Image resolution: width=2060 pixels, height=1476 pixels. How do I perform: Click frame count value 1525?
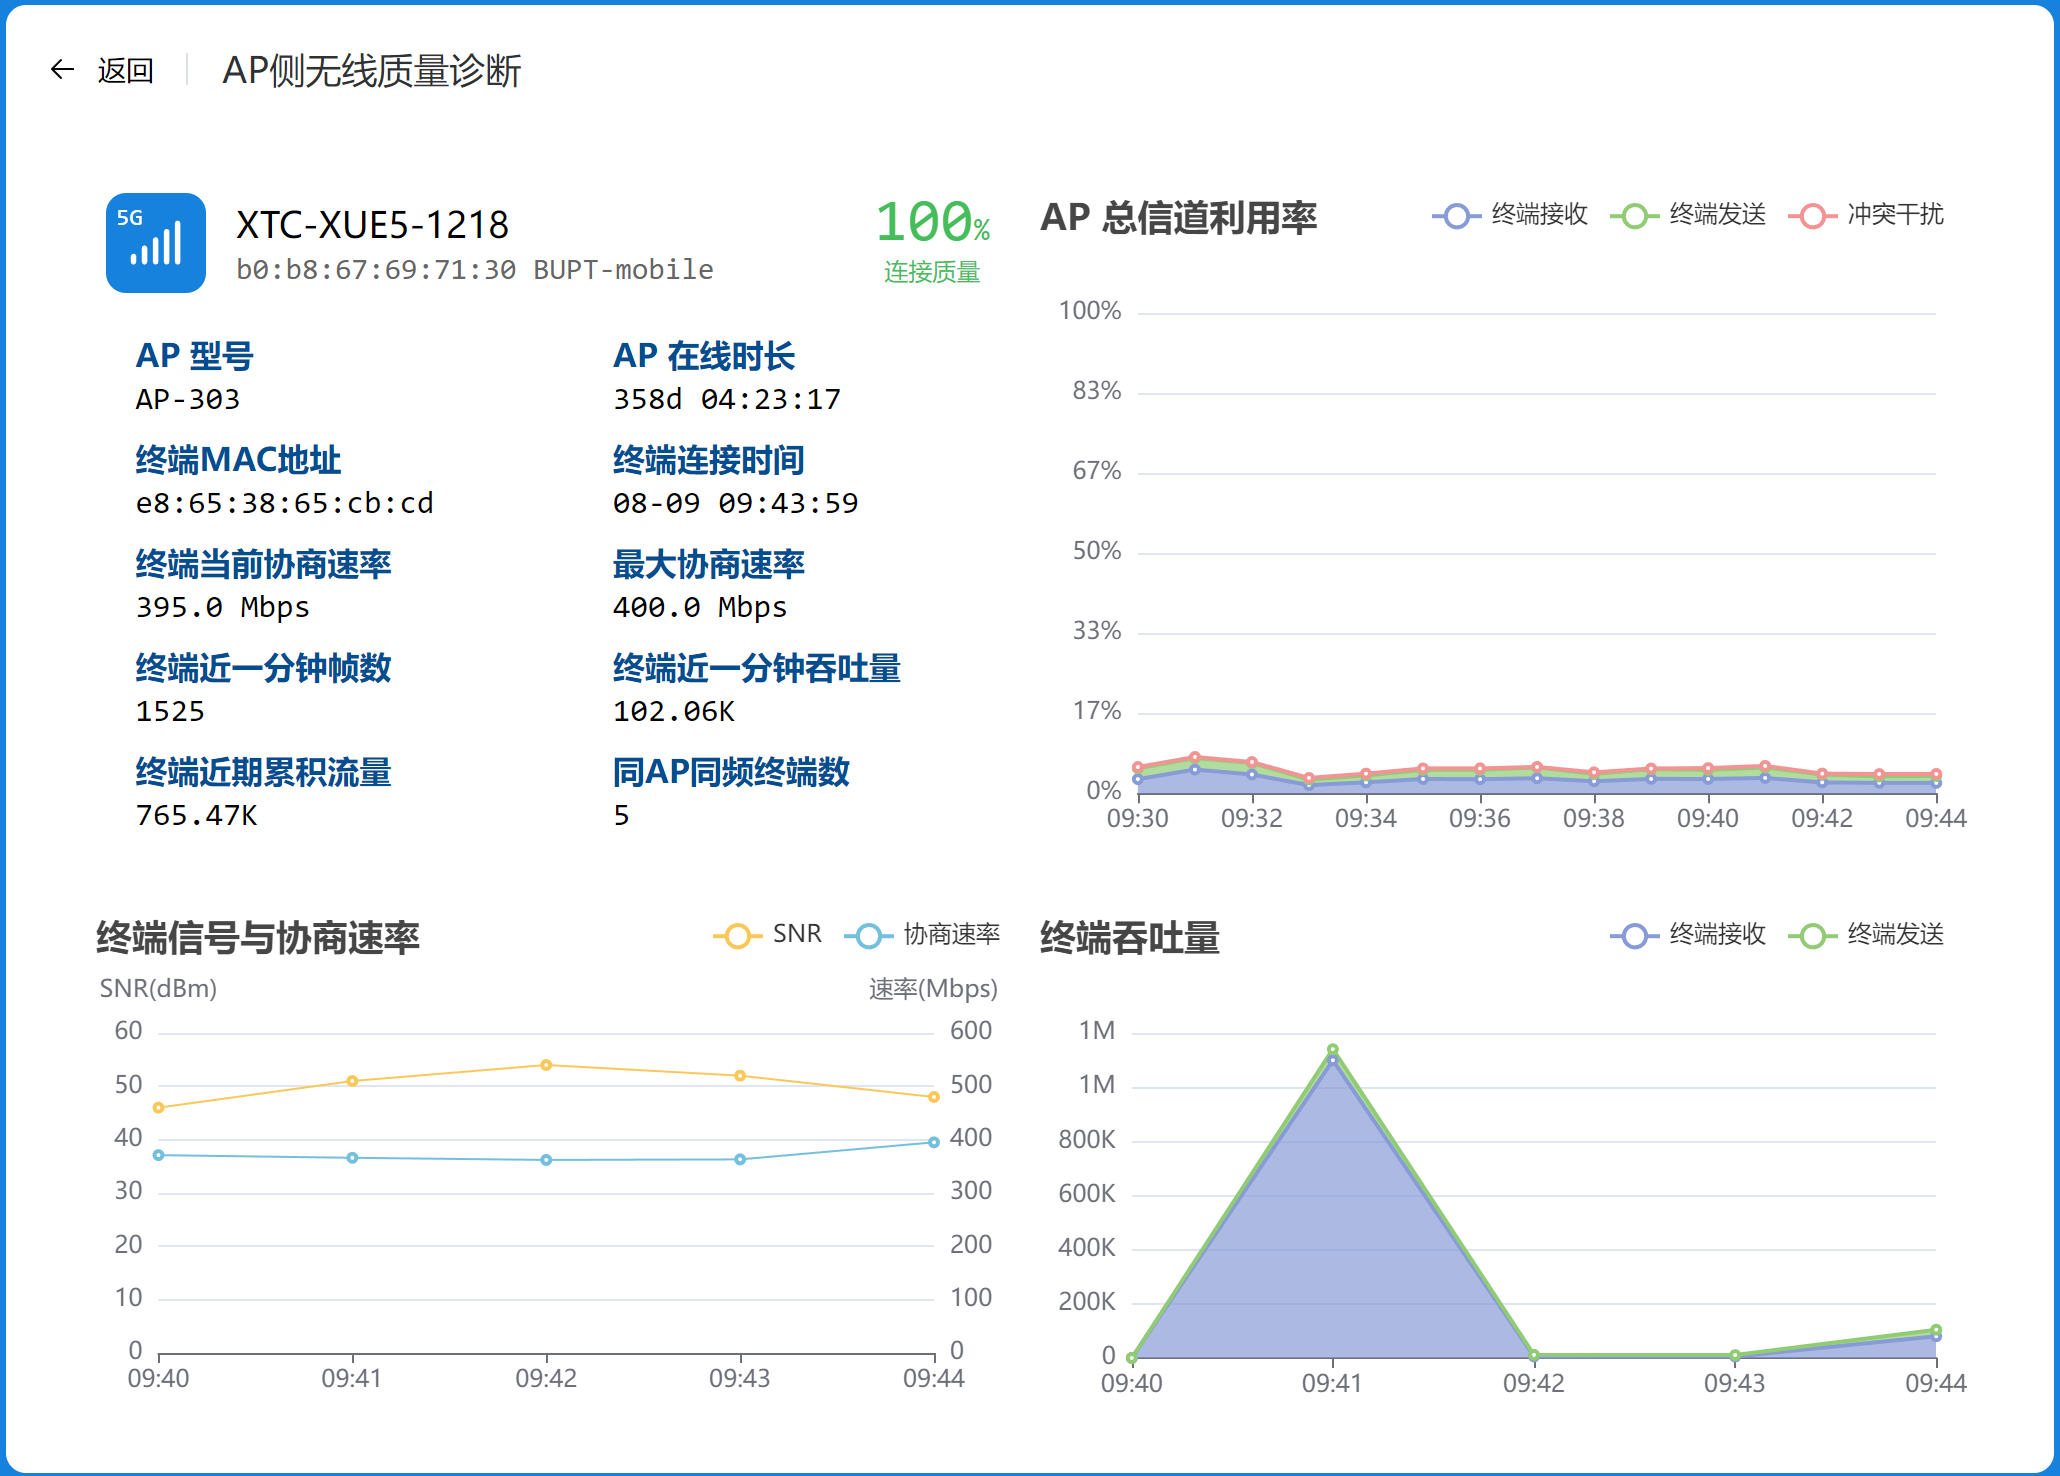point(170,712)
